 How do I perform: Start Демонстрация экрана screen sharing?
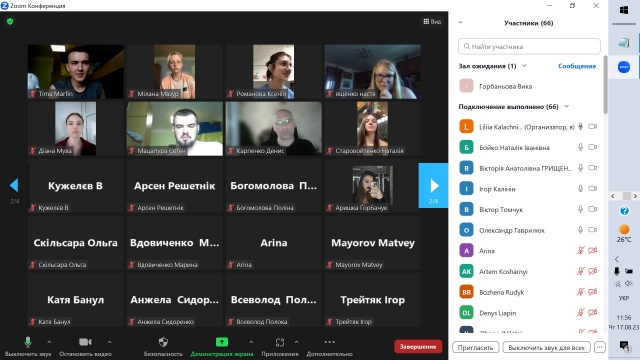pyautogui.click(x=222, y=347)
